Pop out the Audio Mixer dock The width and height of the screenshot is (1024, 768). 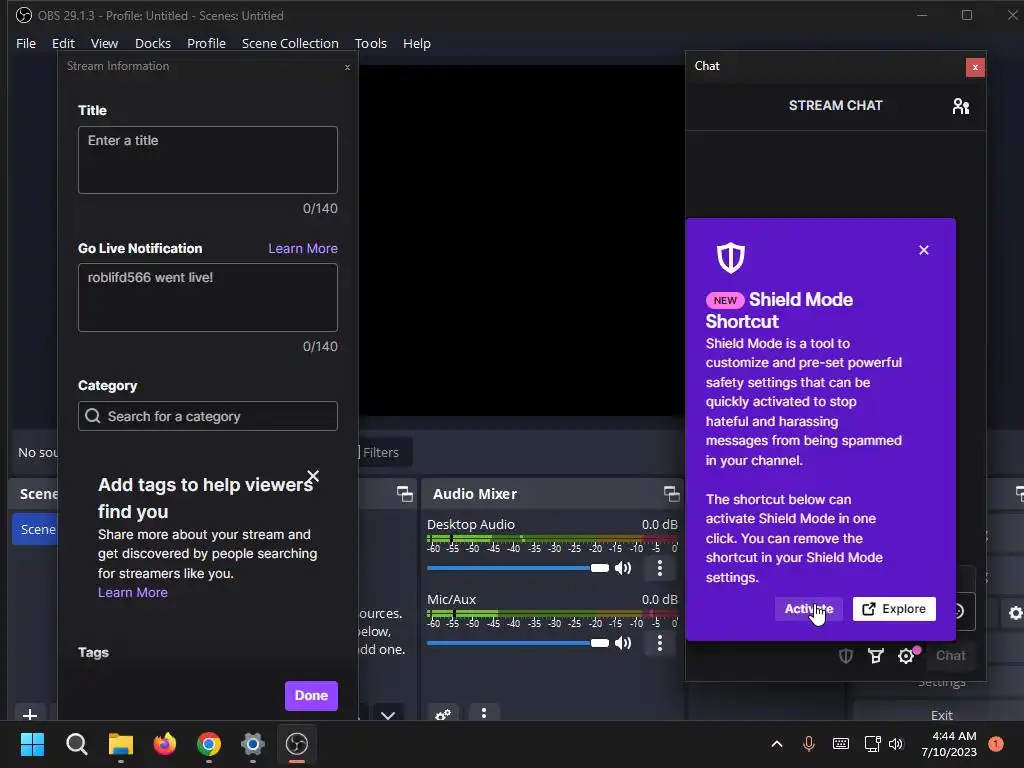(671, 494)
